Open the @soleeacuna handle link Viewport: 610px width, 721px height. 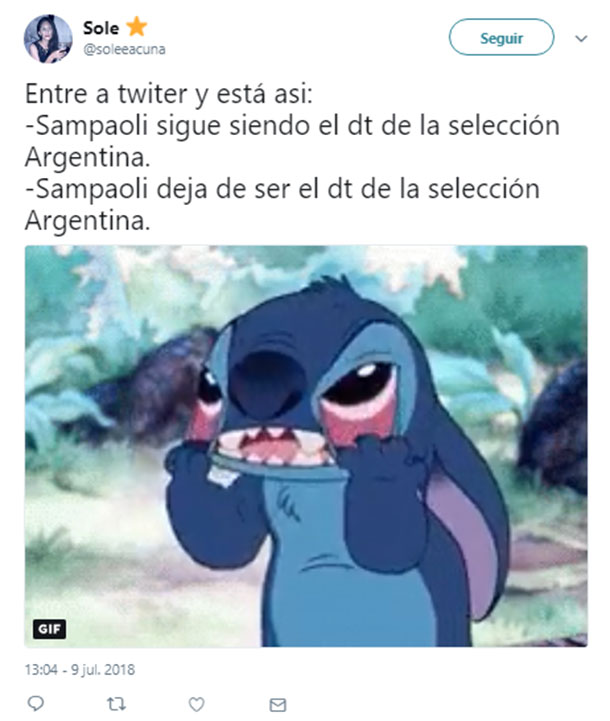click(x=124, y=49)
